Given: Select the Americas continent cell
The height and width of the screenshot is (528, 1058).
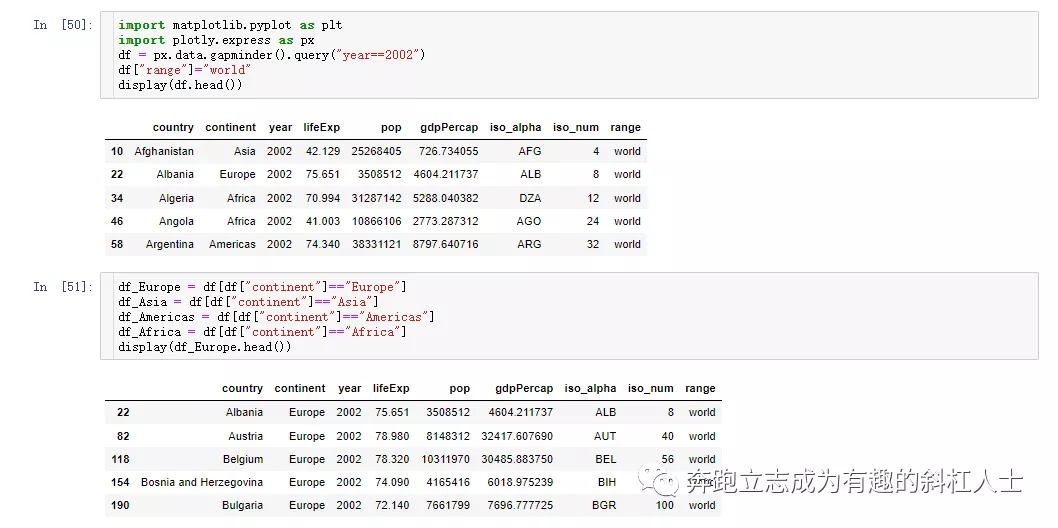Looking at the screenshot, I should (x=232, y=244).
